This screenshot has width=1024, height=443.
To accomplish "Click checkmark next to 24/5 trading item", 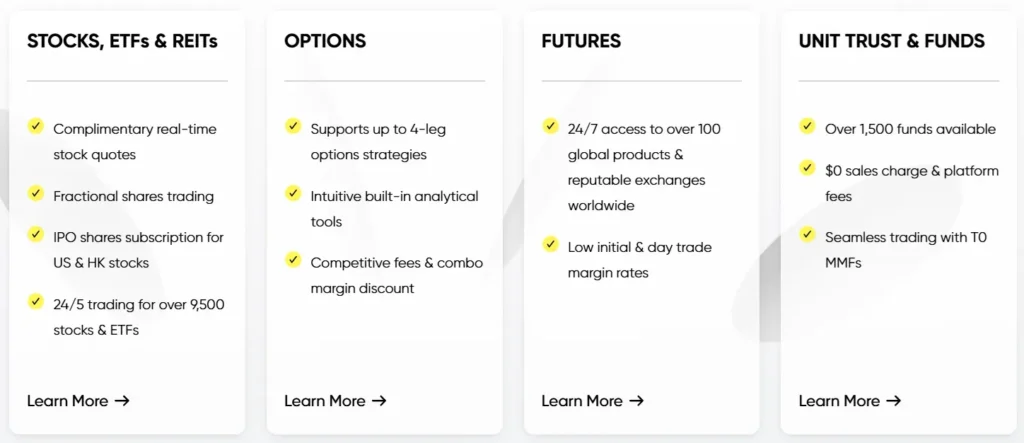I will point(36,302).
